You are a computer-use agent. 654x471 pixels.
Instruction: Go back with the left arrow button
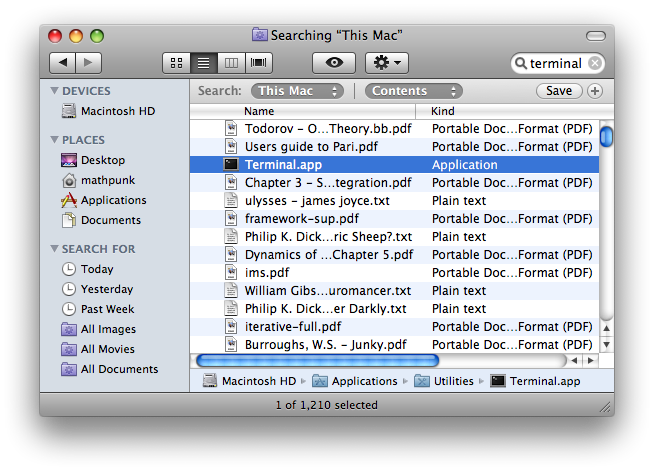click(x=63, y=63)
